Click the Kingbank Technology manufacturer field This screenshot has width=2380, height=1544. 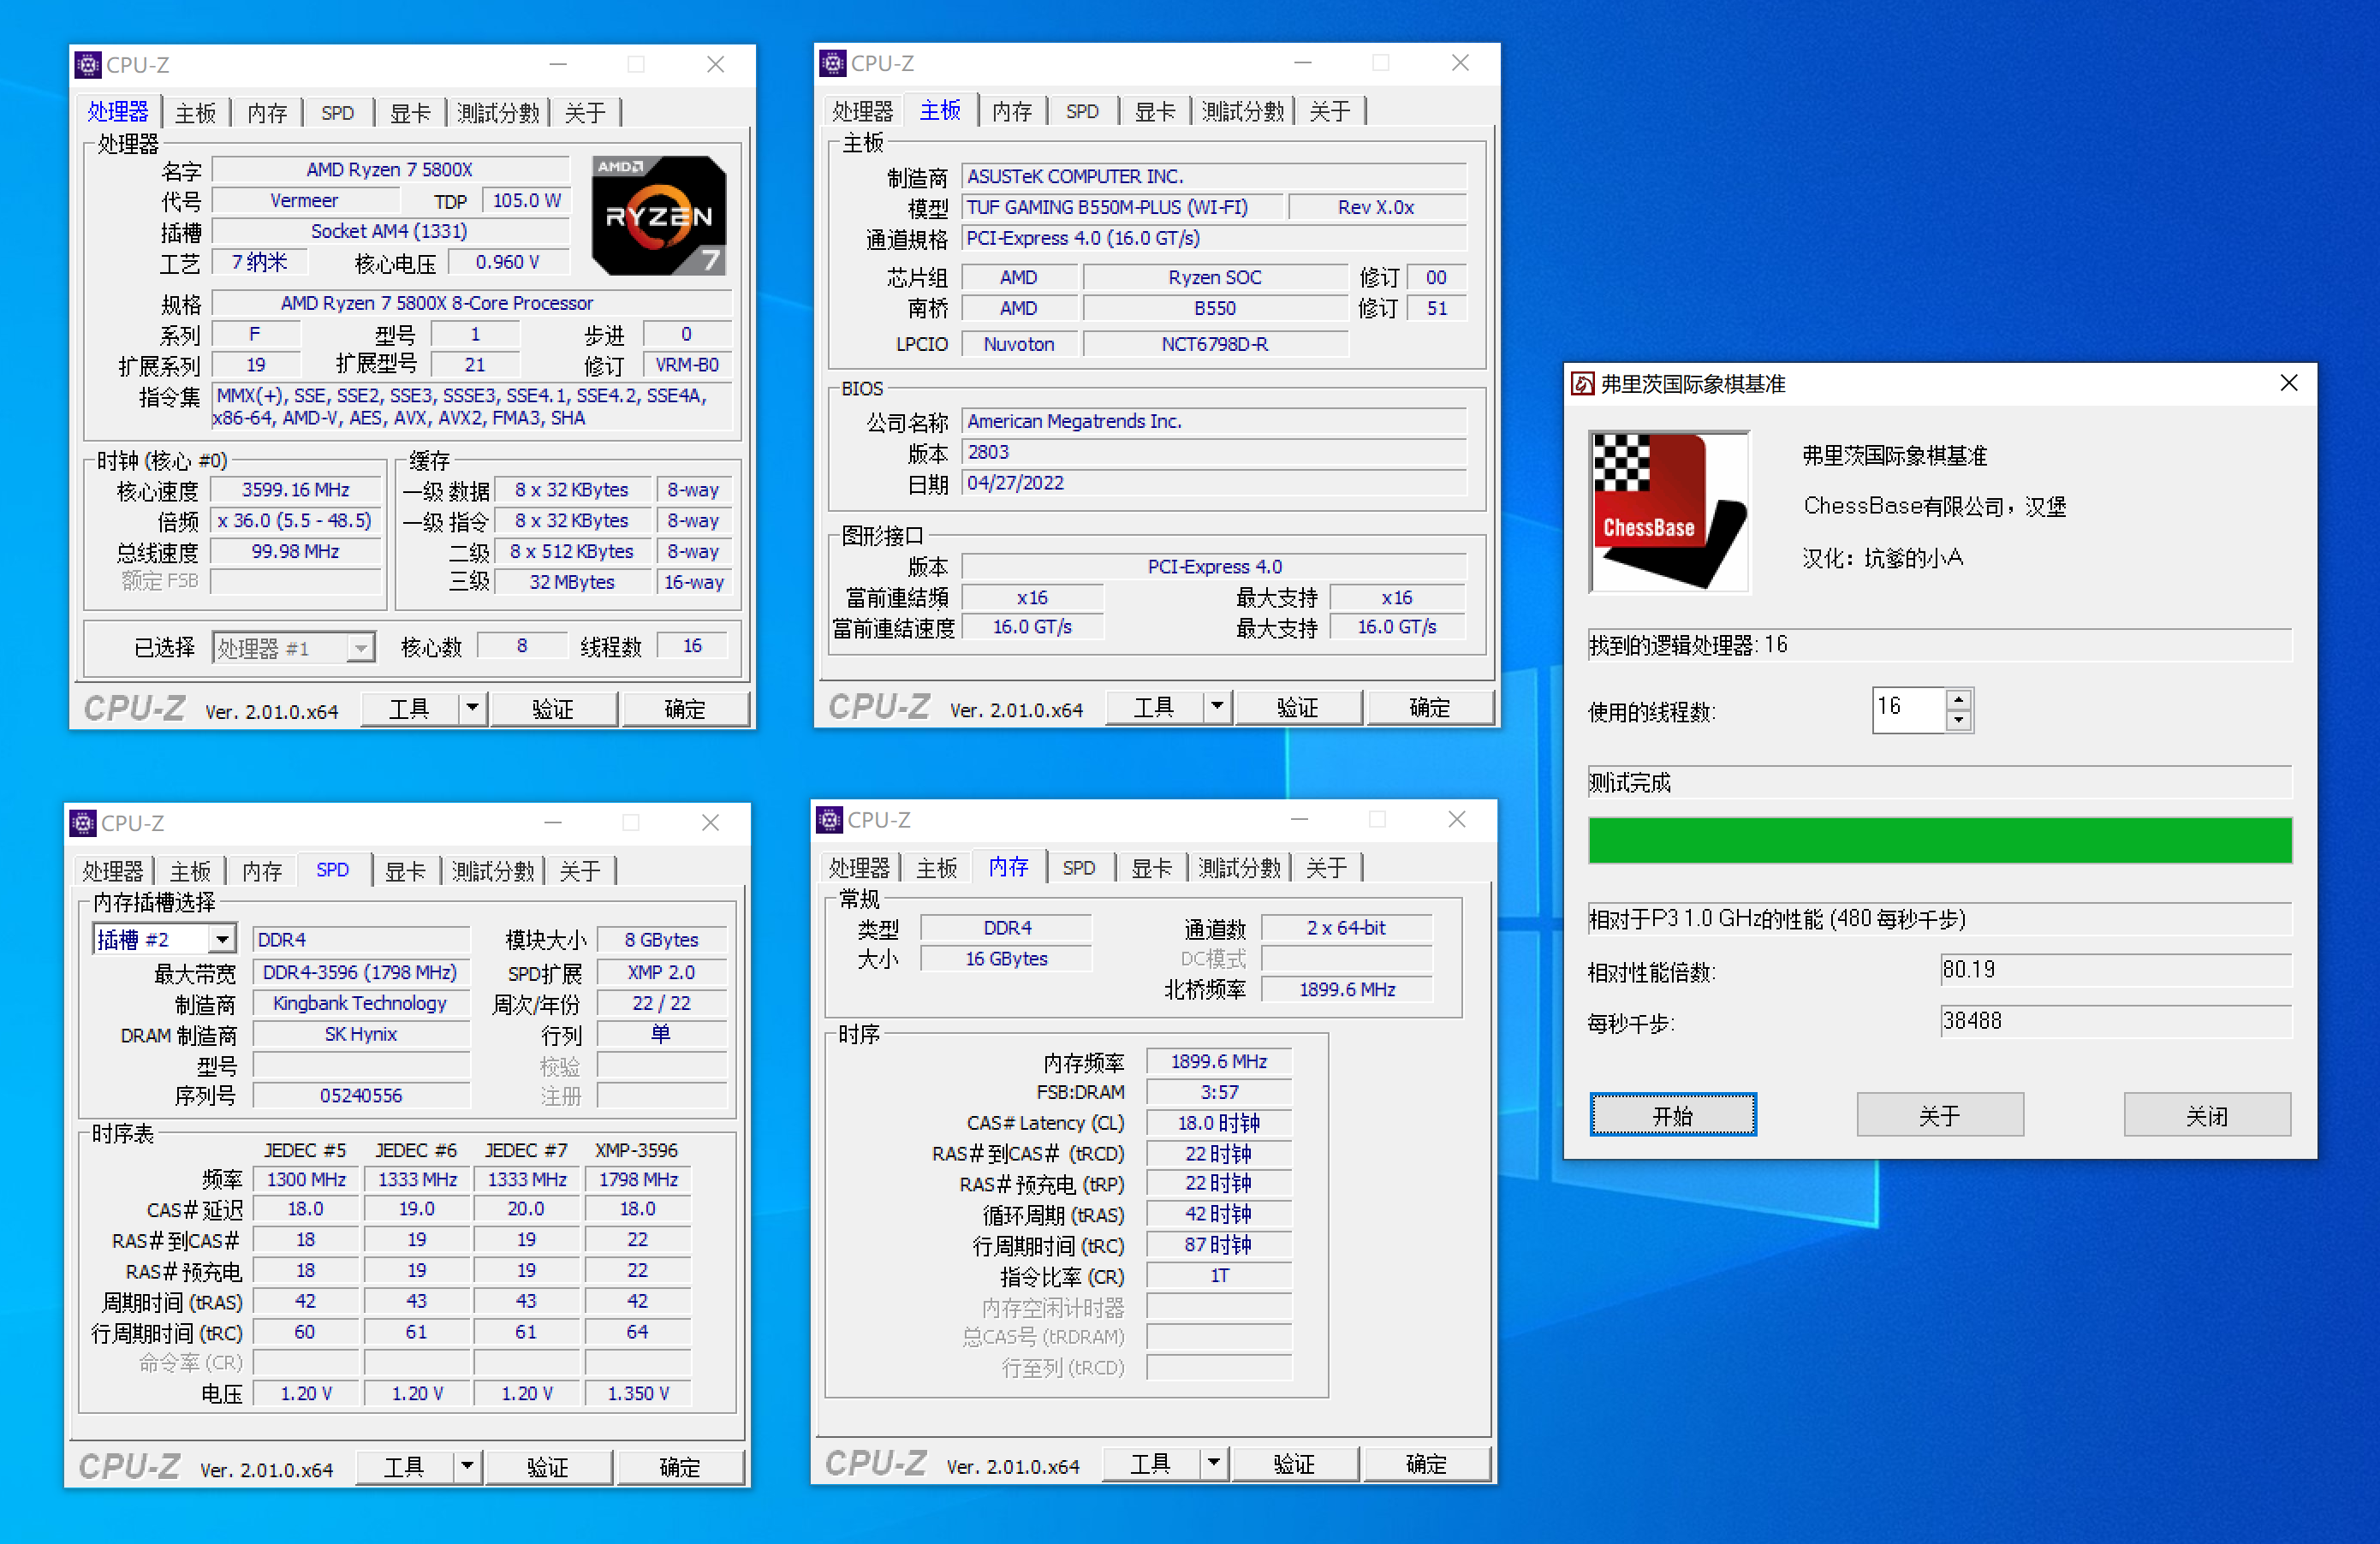pos(361,1003)
